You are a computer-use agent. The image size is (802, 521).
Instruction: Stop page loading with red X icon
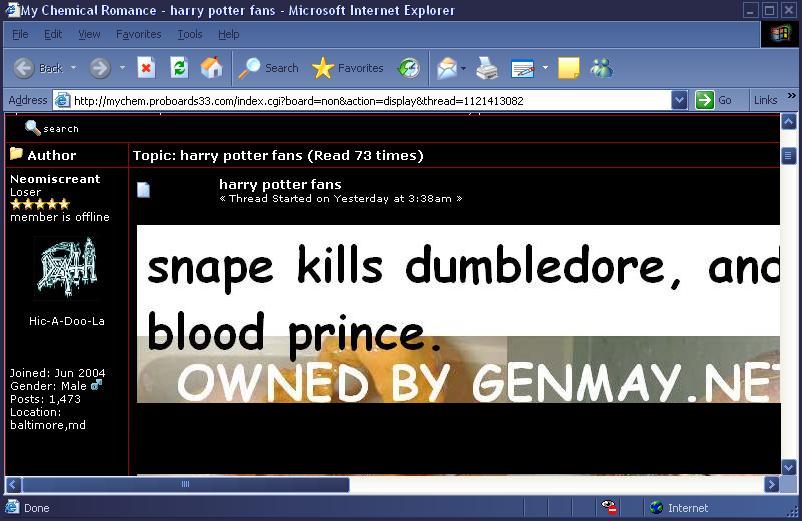146,68
